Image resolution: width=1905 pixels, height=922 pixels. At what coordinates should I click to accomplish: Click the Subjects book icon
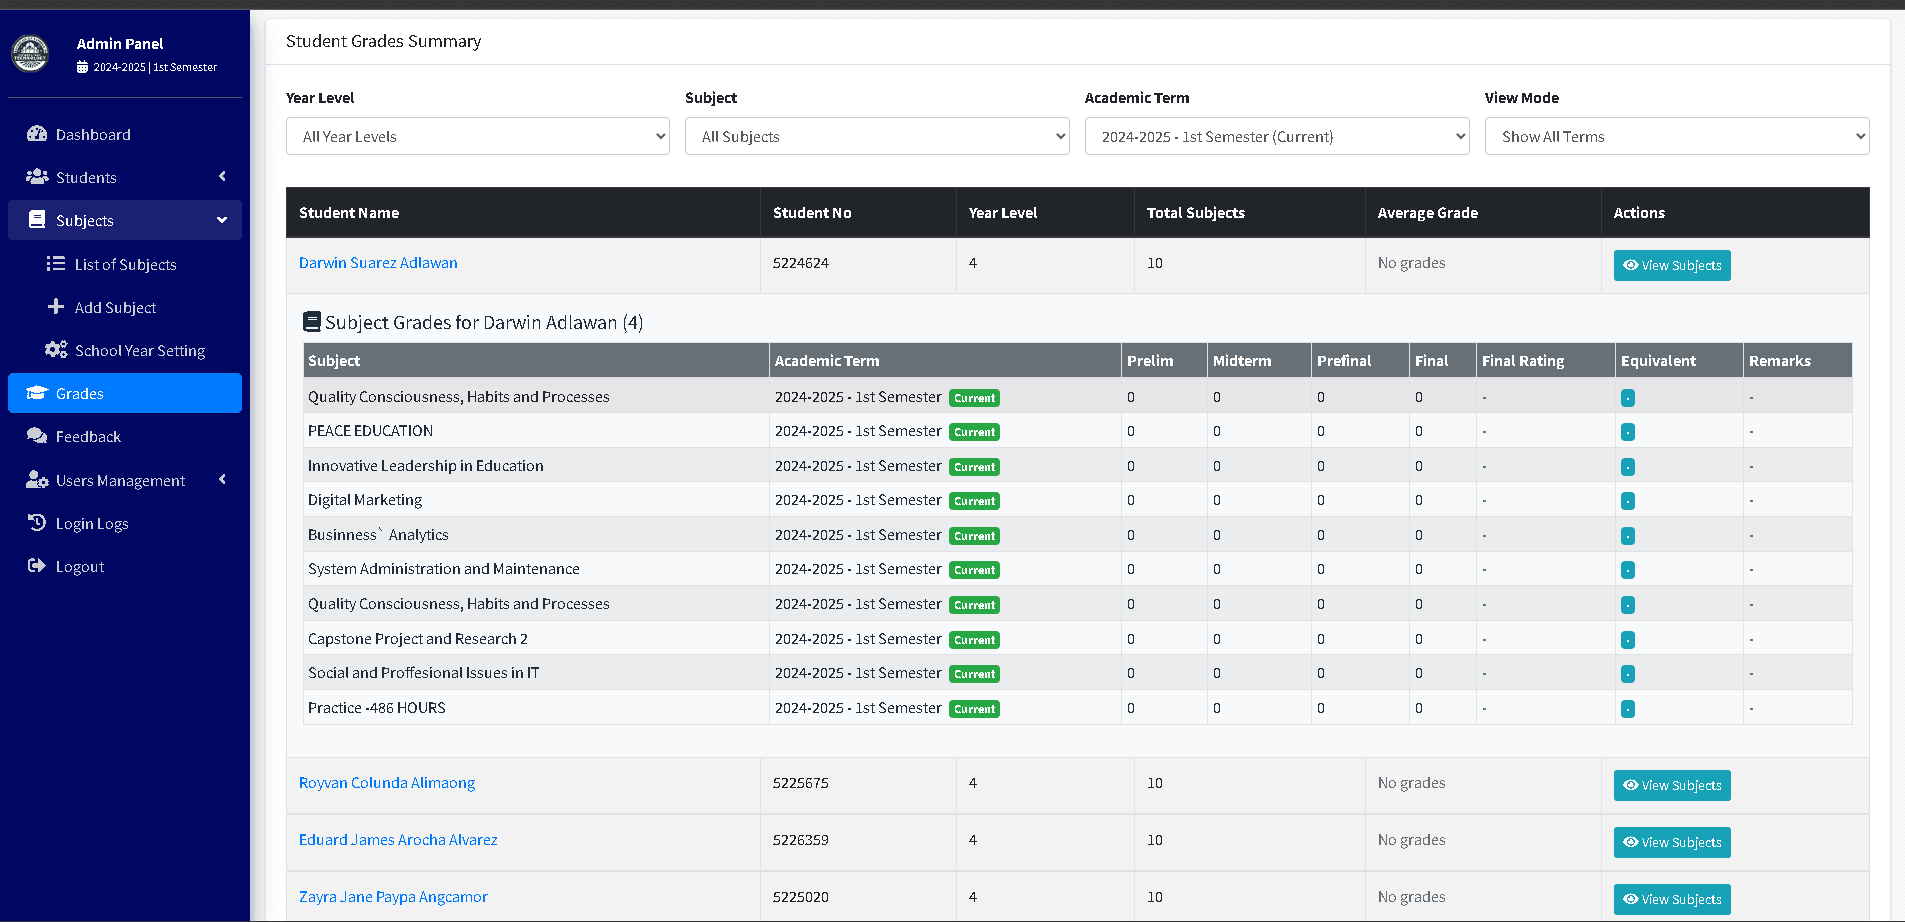point(37,220)
